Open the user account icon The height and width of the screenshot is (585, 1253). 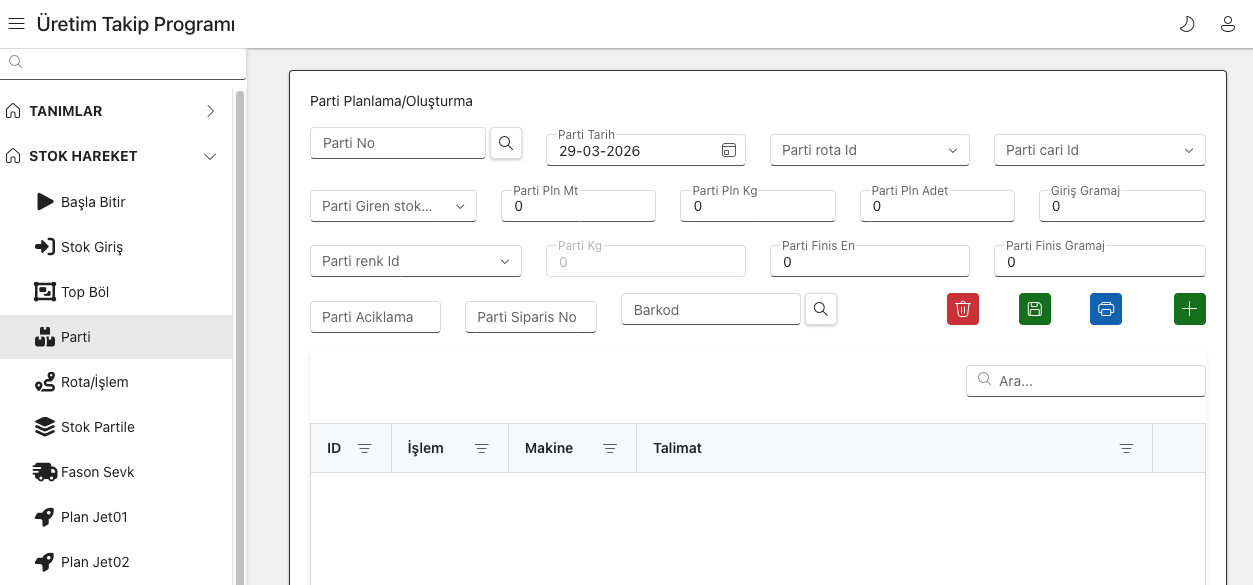pos(1227,23)
